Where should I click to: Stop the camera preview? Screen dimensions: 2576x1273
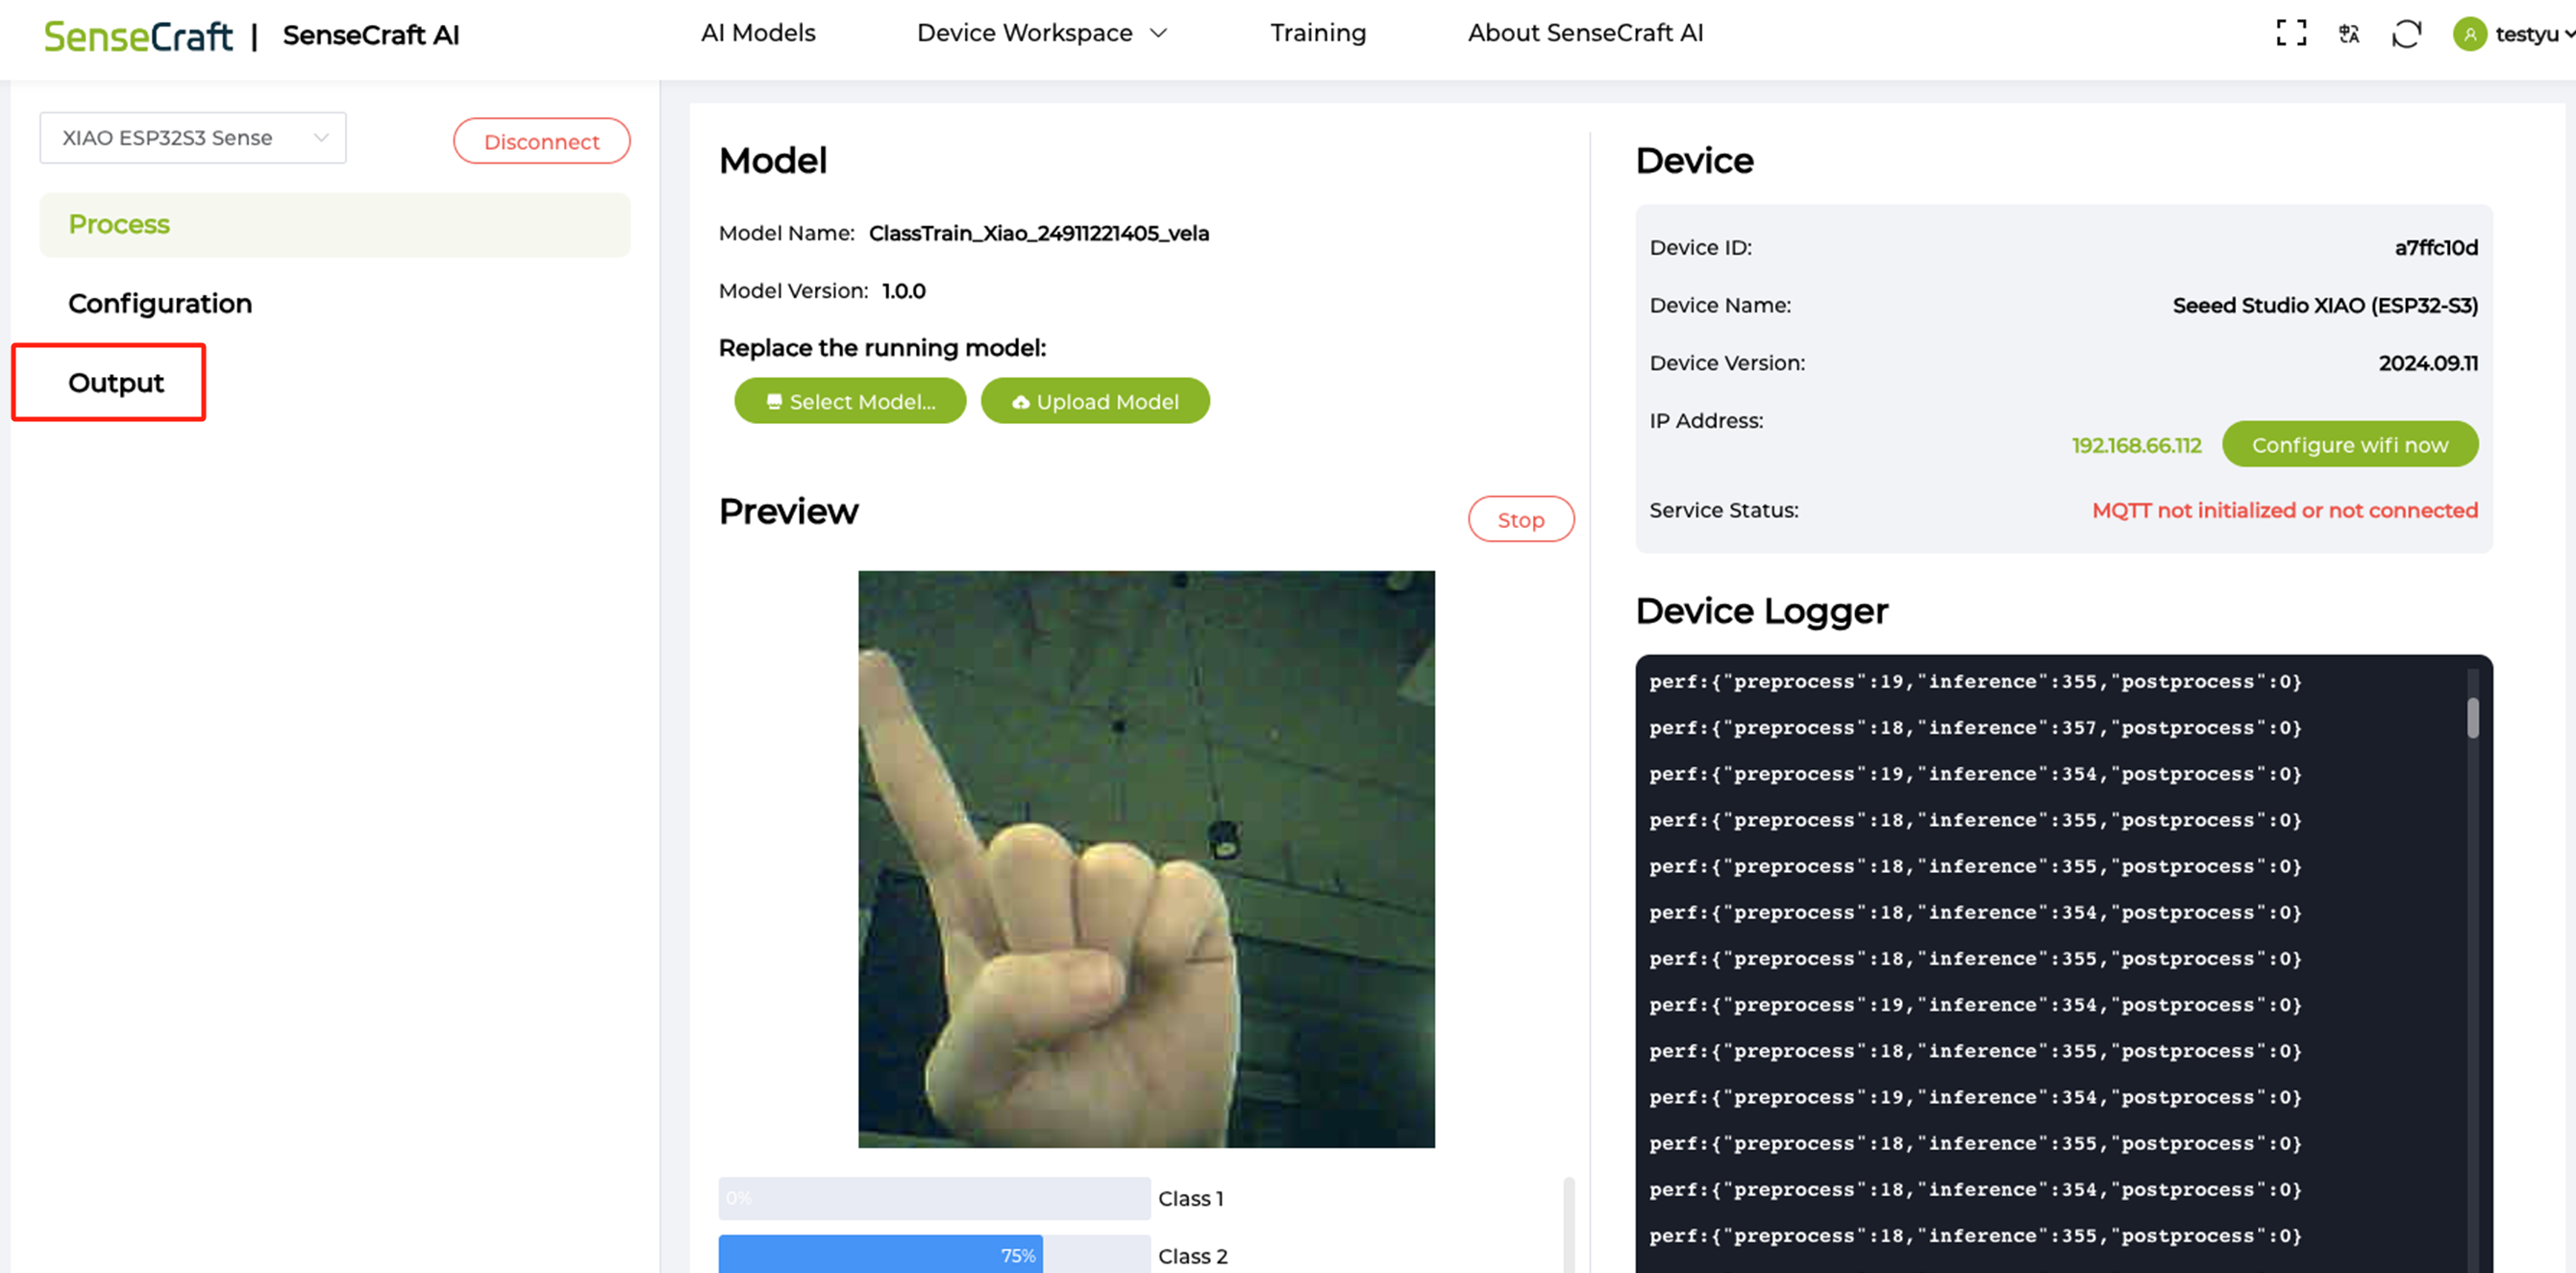click(x=1521, y=519)
